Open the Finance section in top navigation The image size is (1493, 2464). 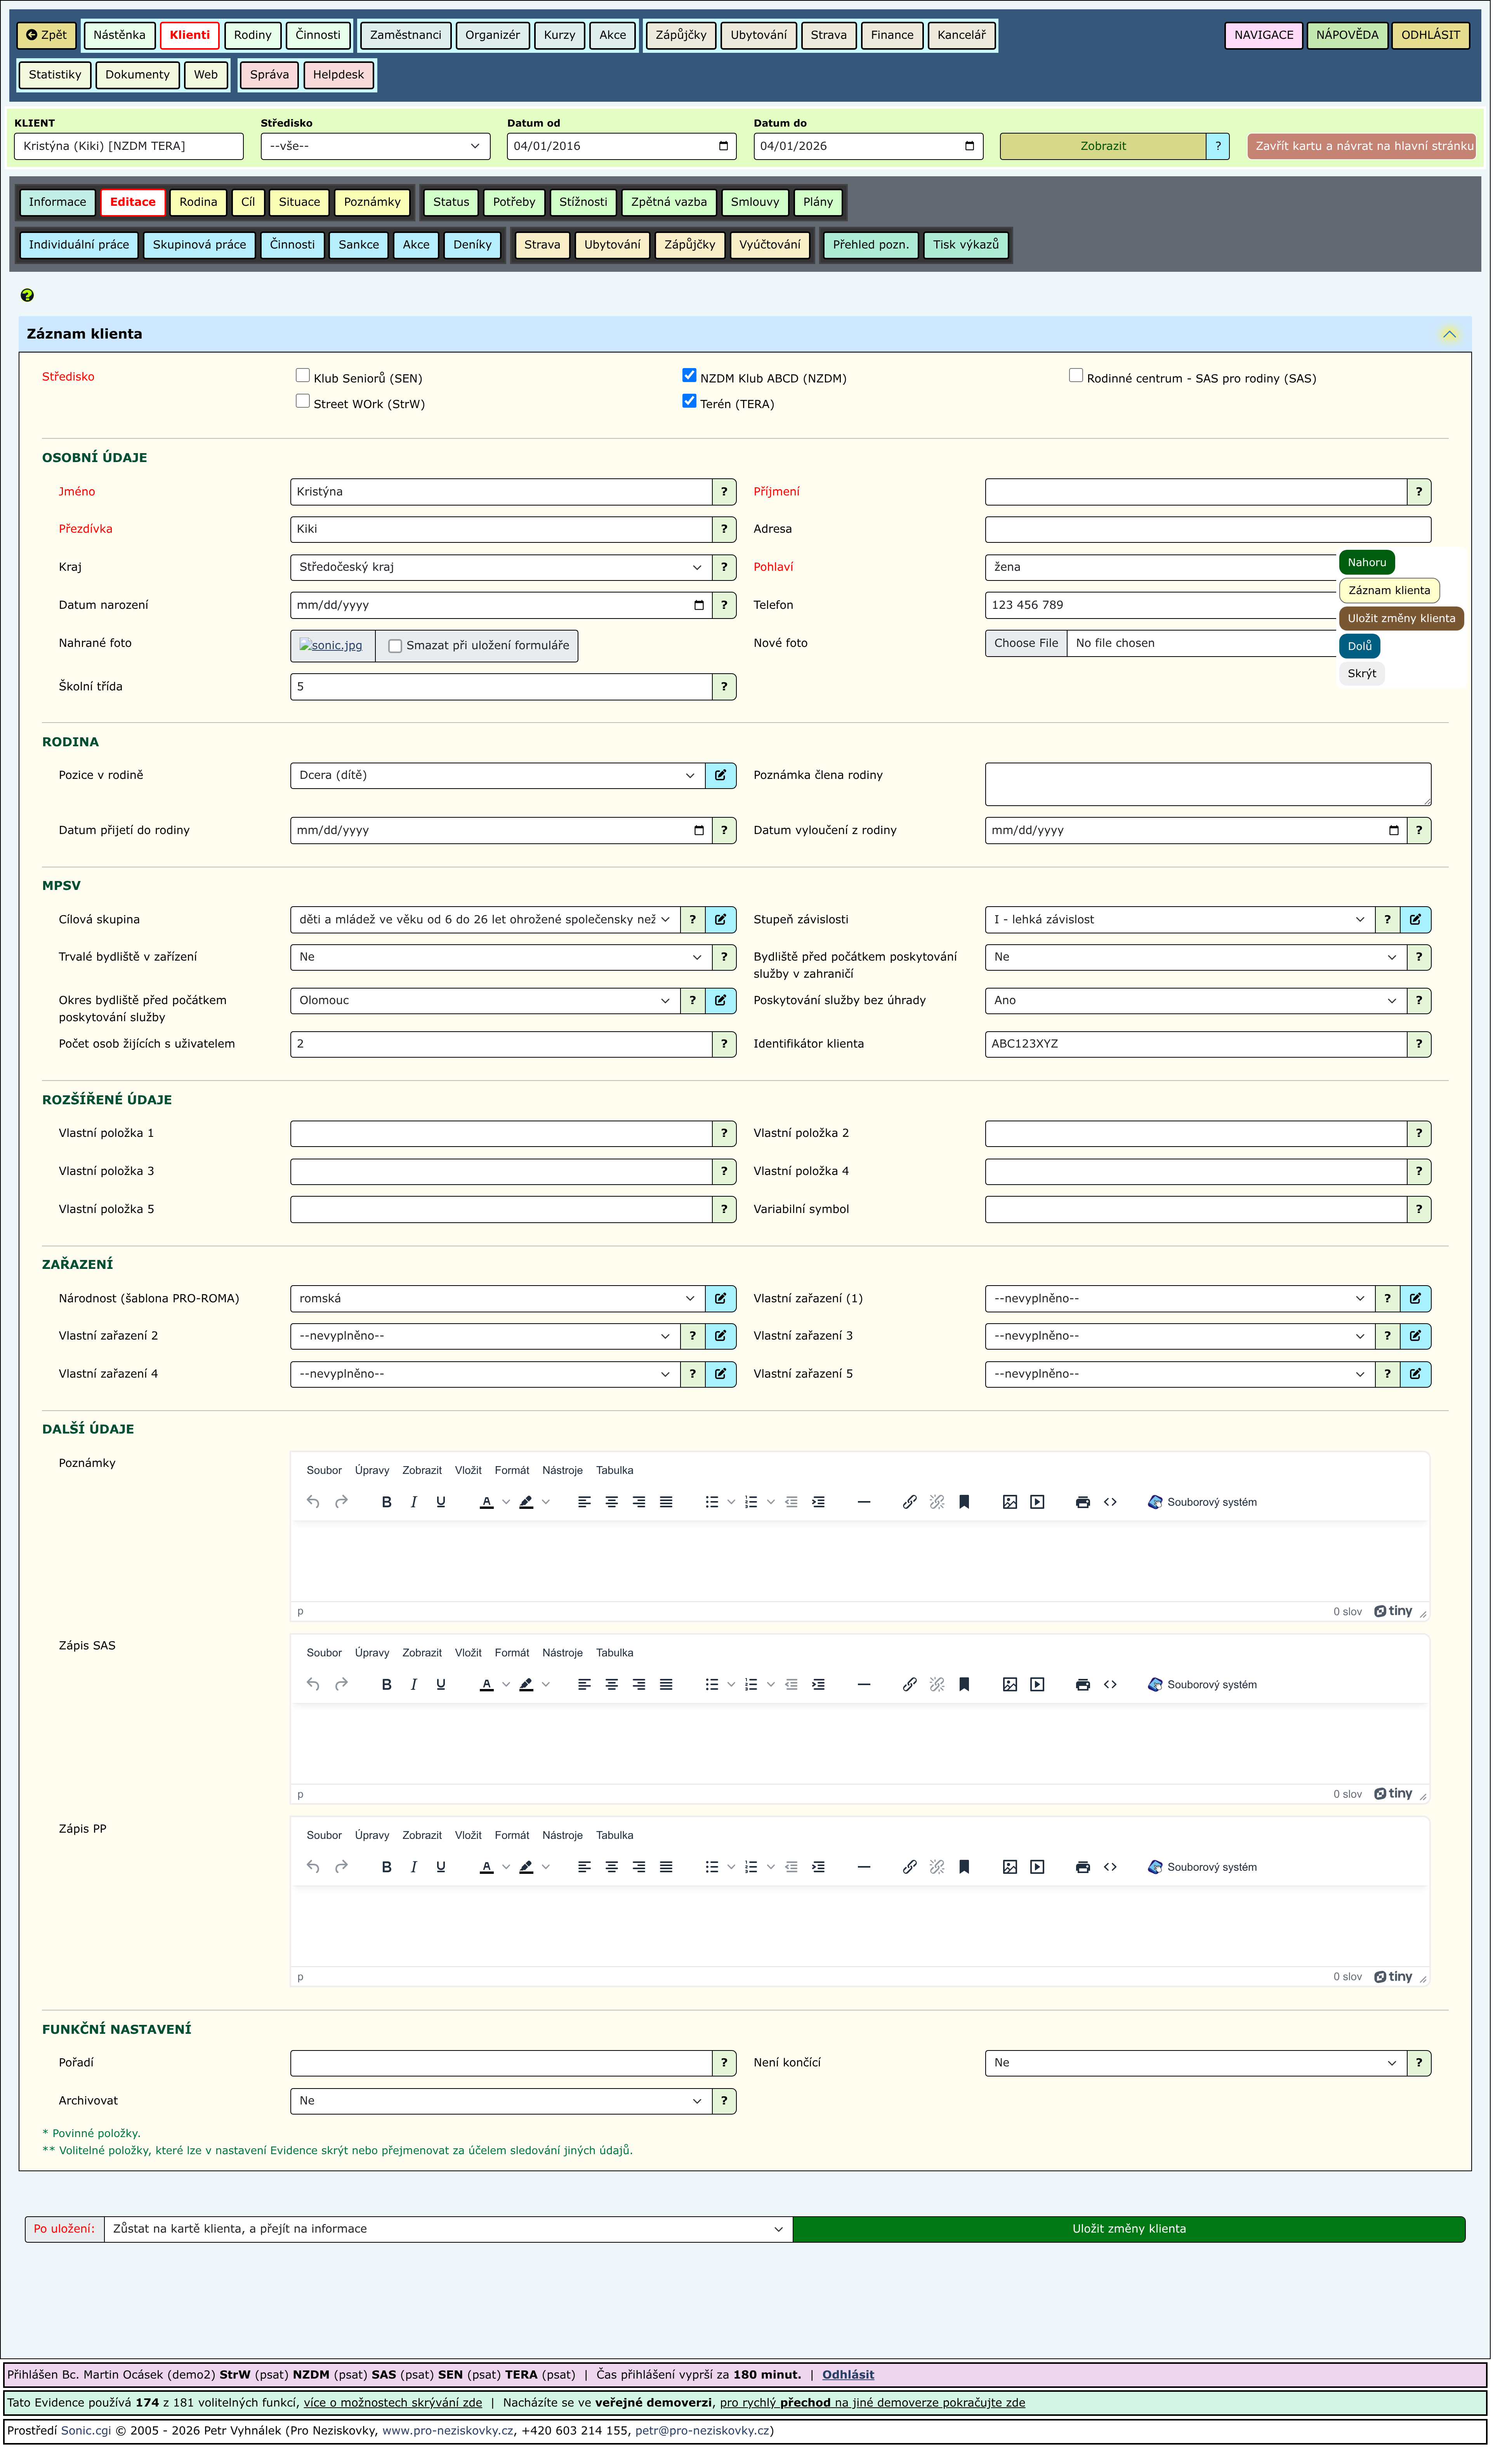tap(892, 35)
